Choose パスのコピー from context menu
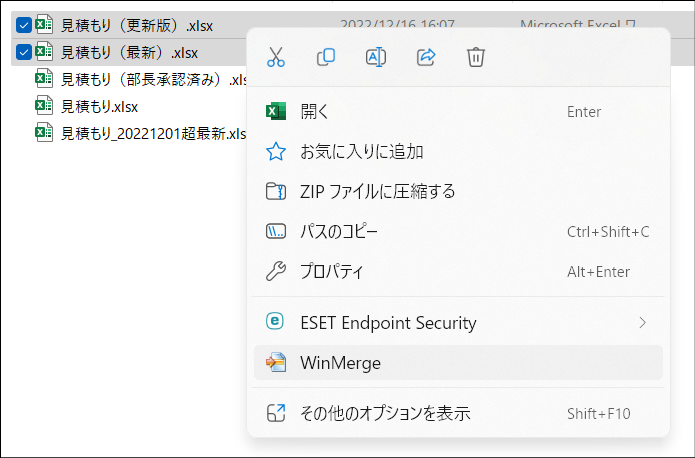This screenshot has height=458, width=695. click(x=458, y=231)
